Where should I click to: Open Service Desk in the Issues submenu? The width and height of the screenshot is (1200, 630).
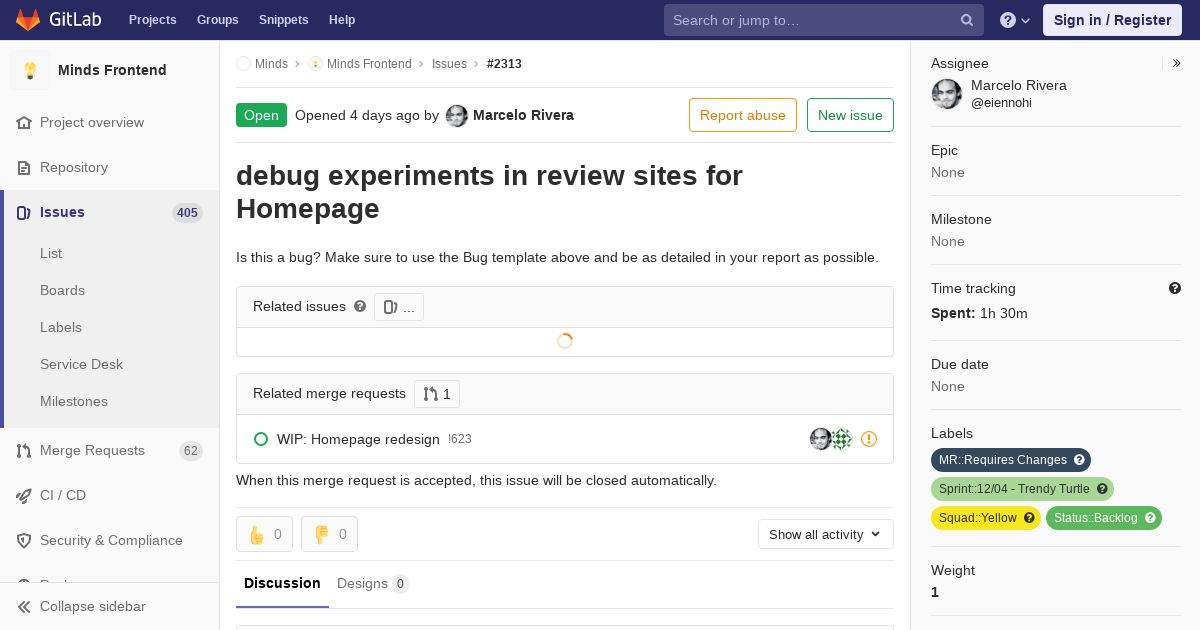(x=81, y=364)
